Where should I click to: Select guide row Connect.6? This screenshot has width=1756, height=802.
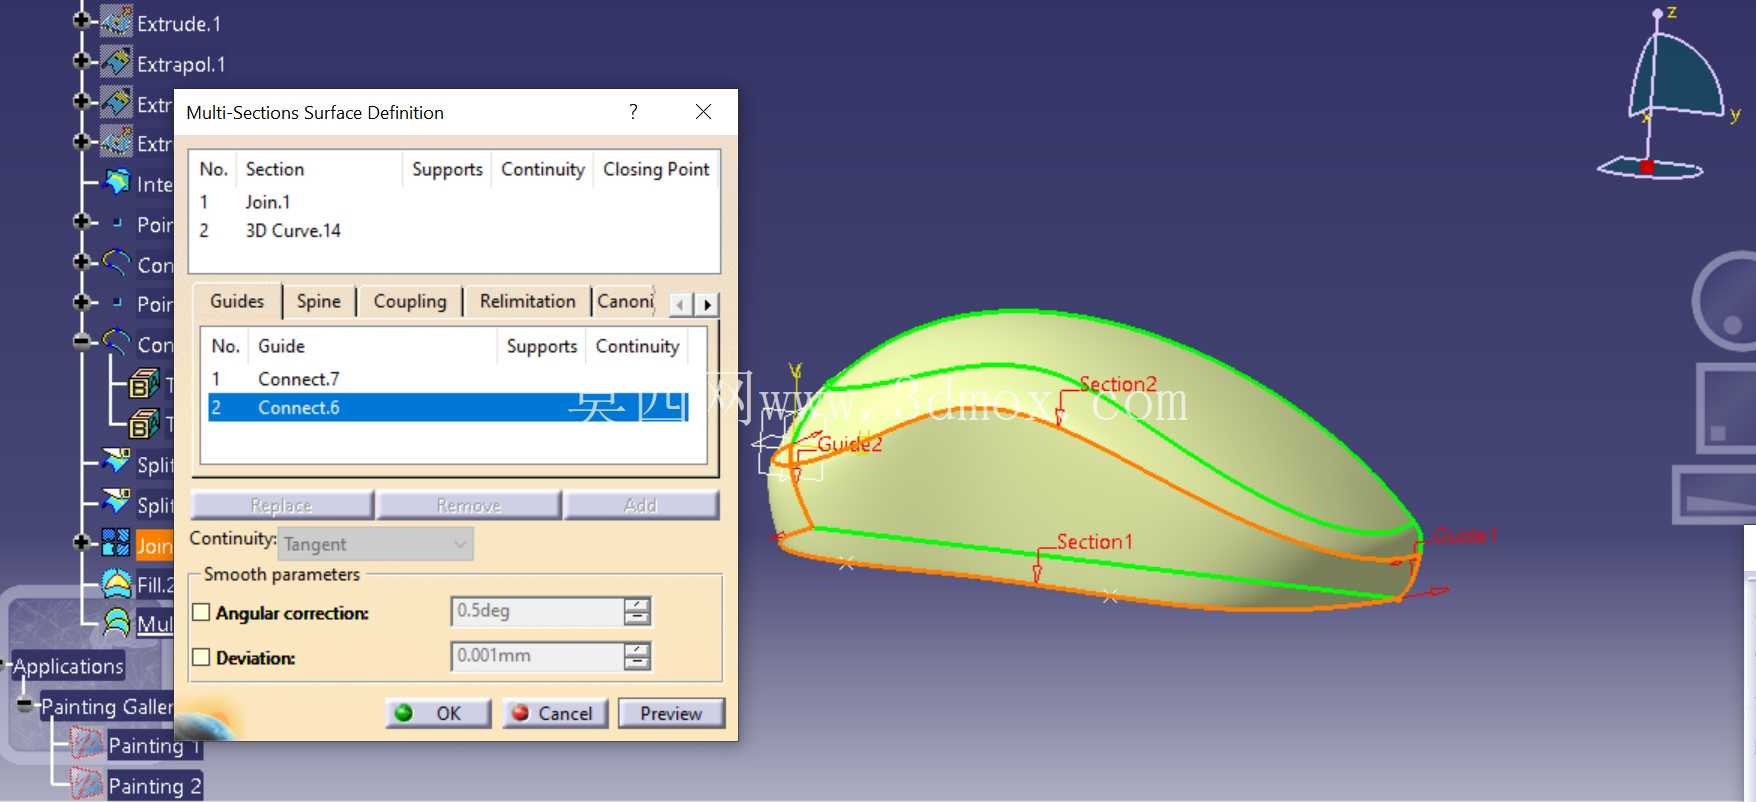[x=448, y=407]
